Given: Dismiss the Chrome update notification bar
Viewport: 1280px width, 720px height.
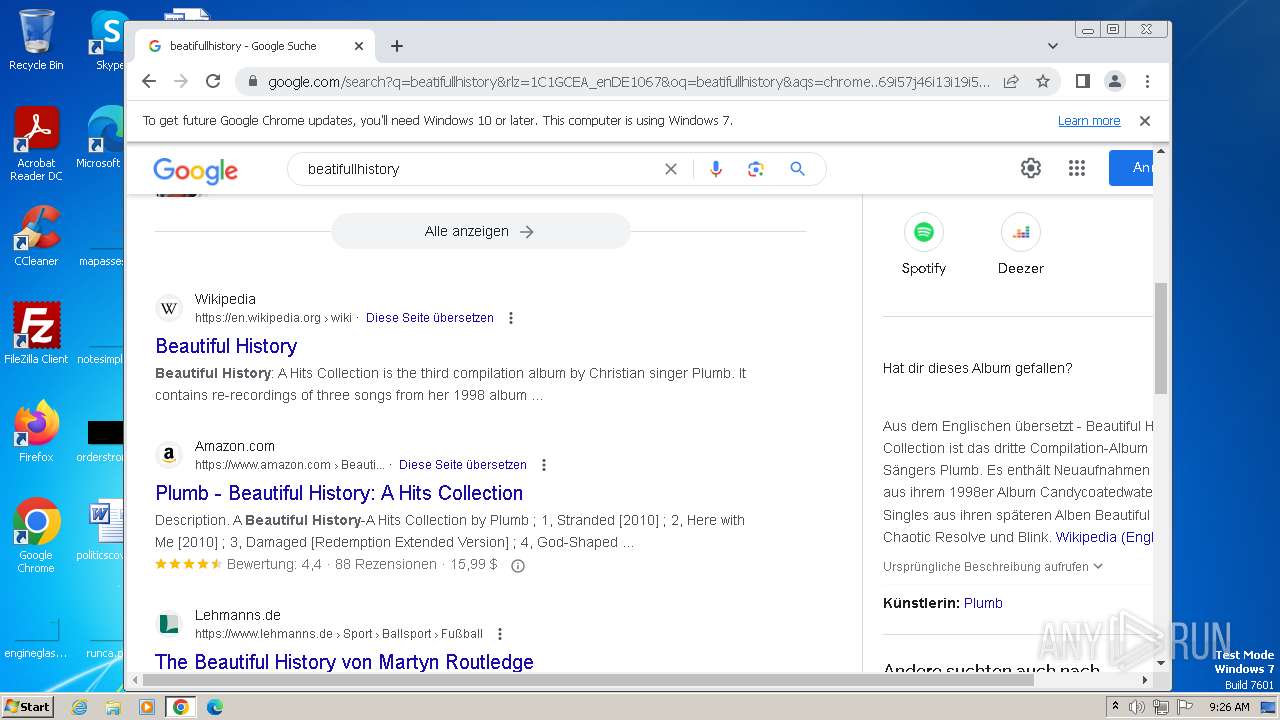Looking at the screenshot, I should tap(1145, 121).
